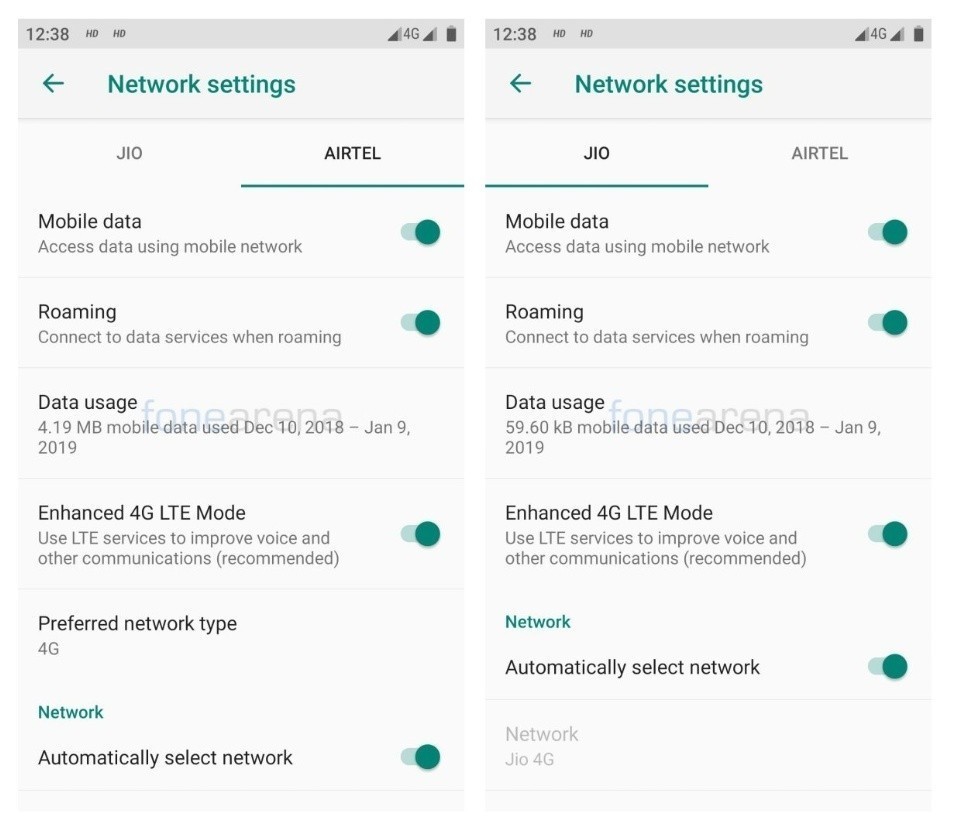Open Preferred network type 4G selector
Image resolution: width=957 pixels, height=818 pixels.
(x=241, y=635)
